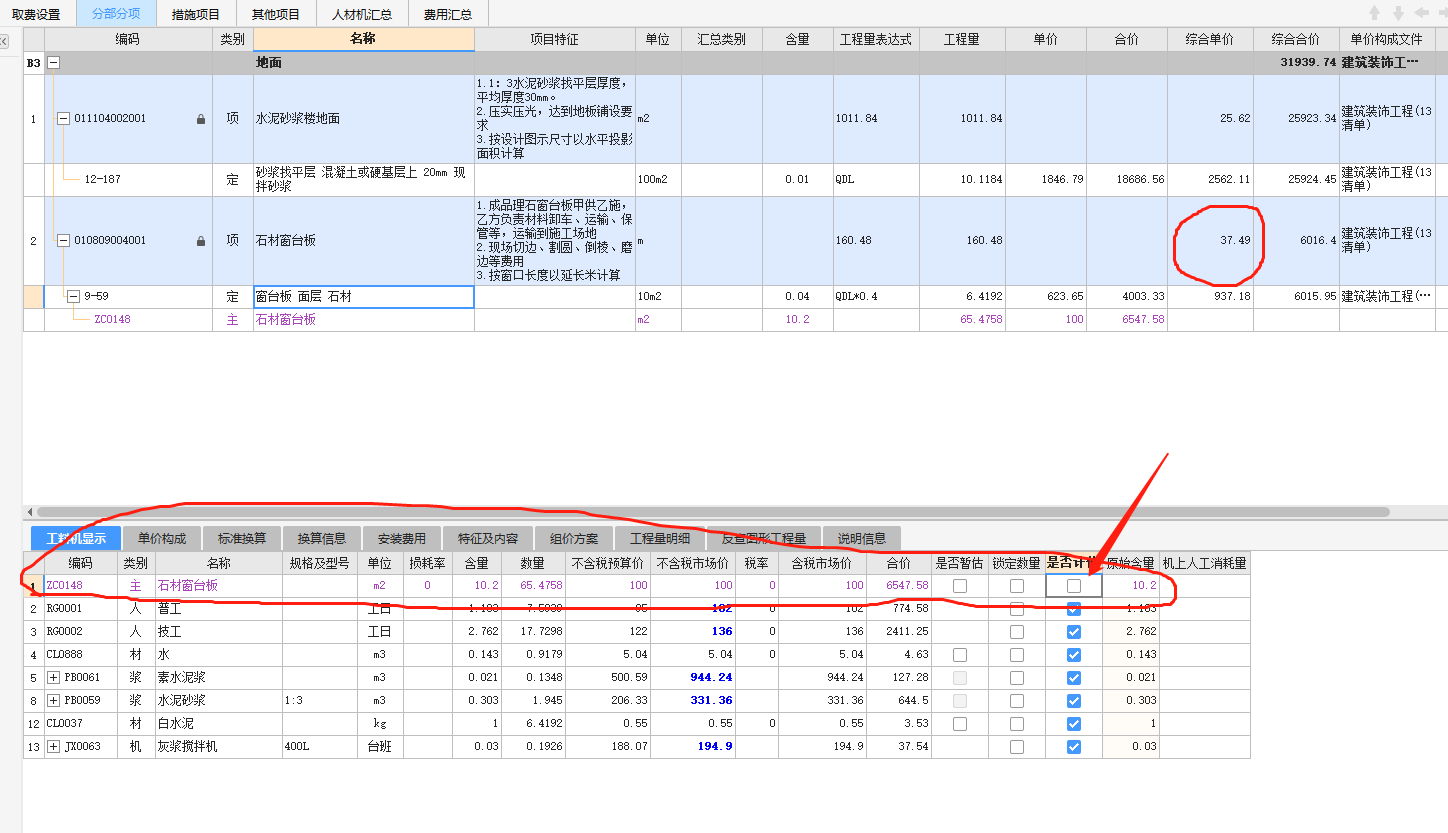Image resolution: width=1448 pixels, height=833 pixels.
Task: Open the 其他项目 tab
Action: 276,14
